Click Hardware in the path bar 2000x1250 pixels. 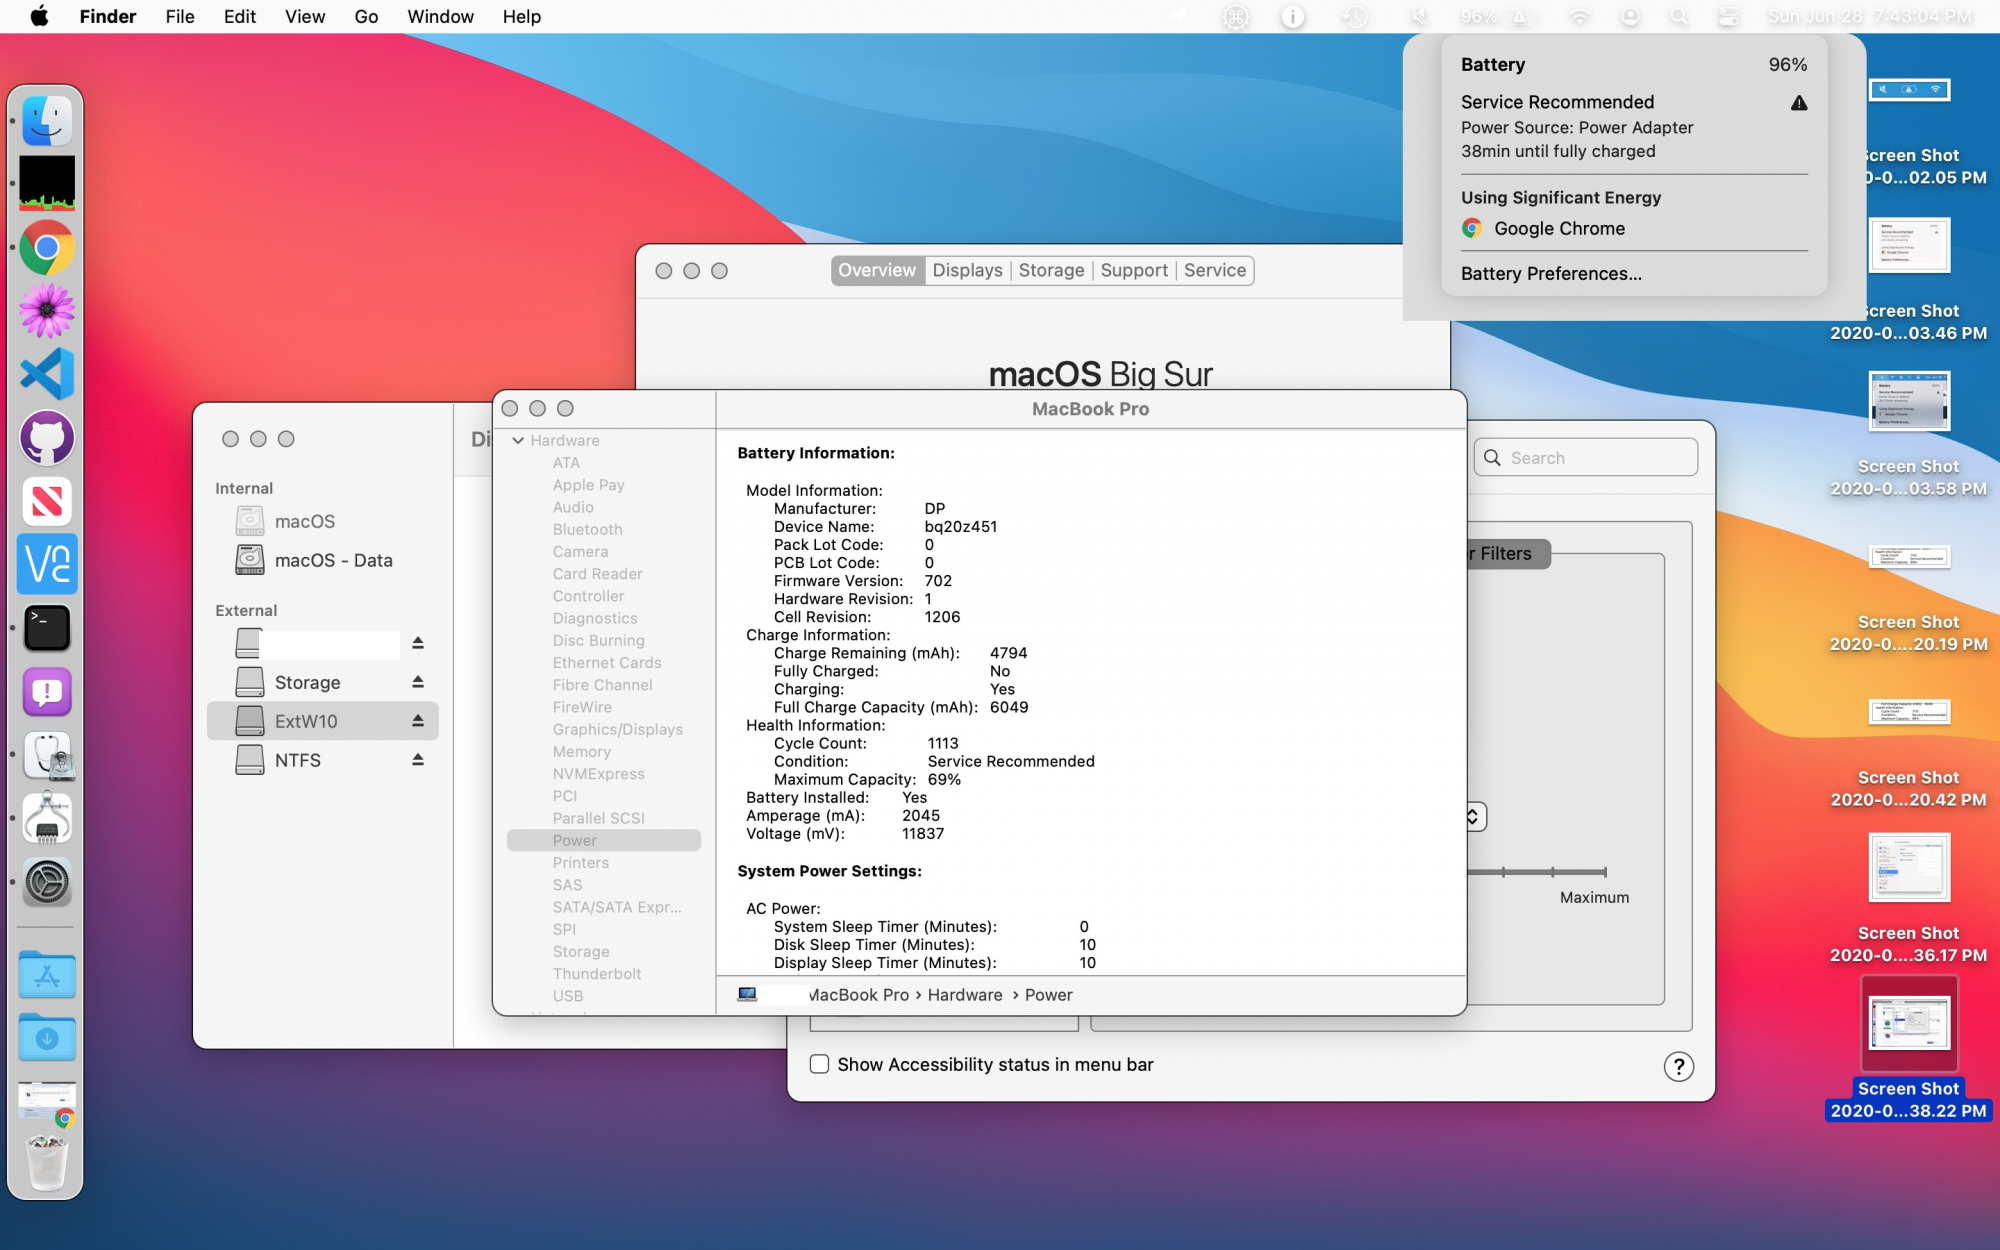tap(964, 995)
